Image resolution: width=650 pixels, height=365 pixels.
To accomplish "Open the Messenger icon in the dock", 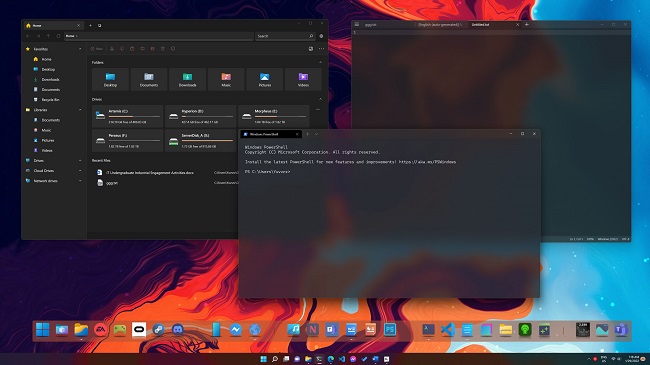I will pos(235,330).
